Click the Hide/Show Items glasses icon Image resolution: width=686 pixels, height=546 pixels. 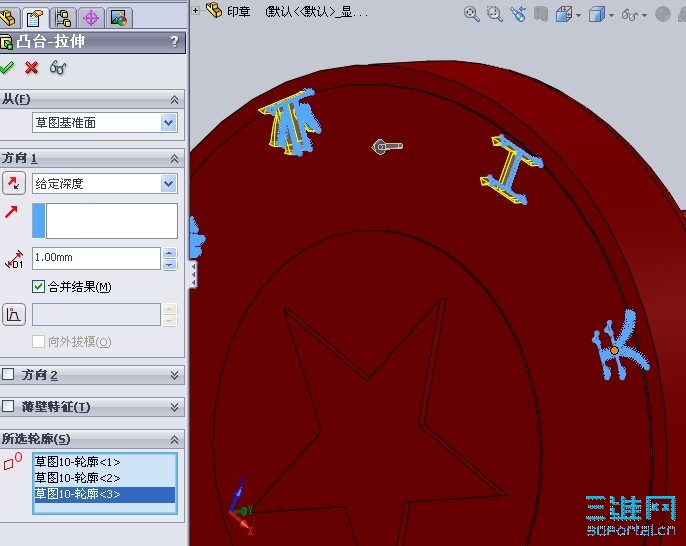[630, 15]
